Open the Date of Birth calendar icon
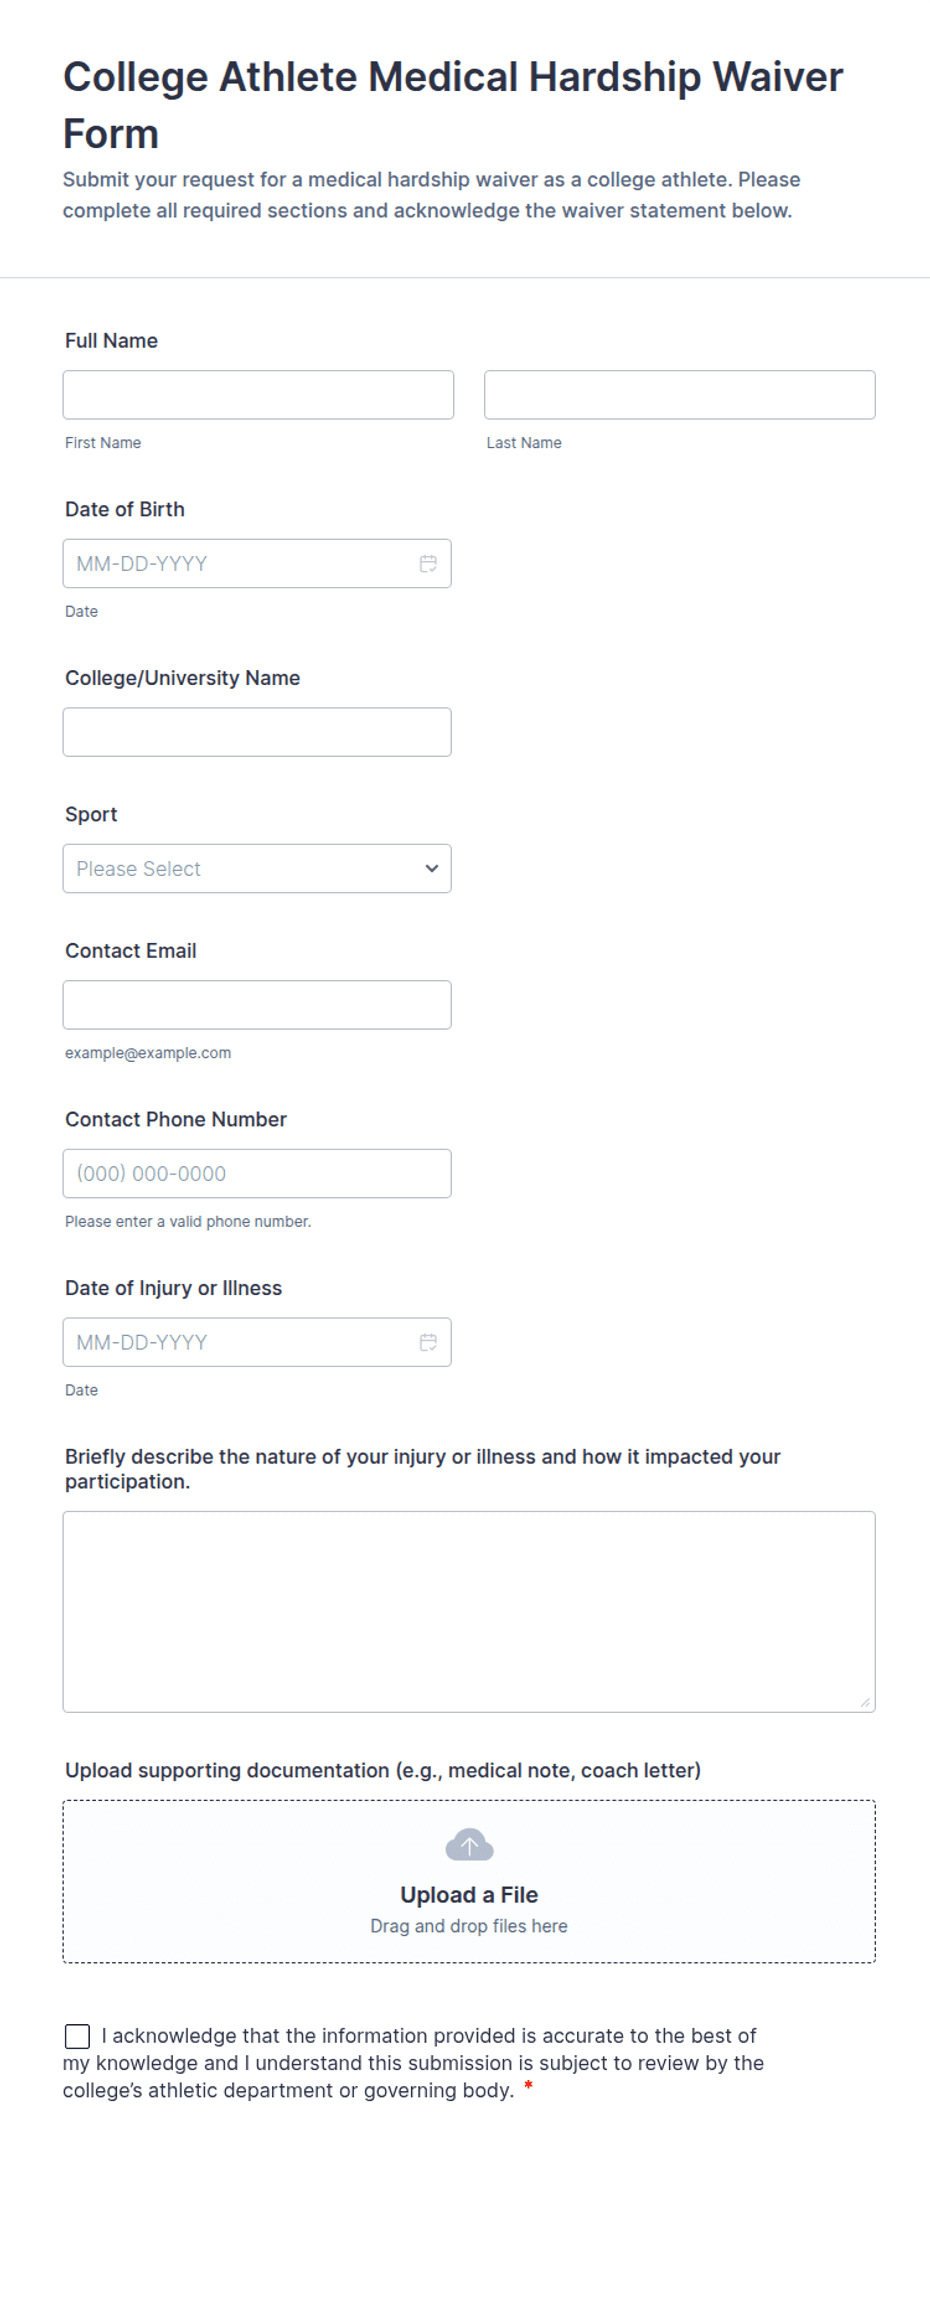 click(428, 564)
